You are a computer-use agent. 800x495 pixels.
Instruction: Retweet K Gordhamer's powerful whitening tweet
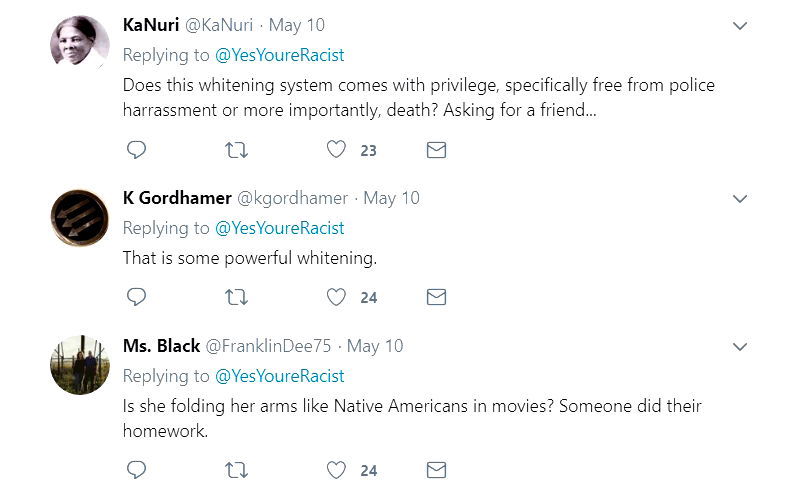[x=237, y=297]
